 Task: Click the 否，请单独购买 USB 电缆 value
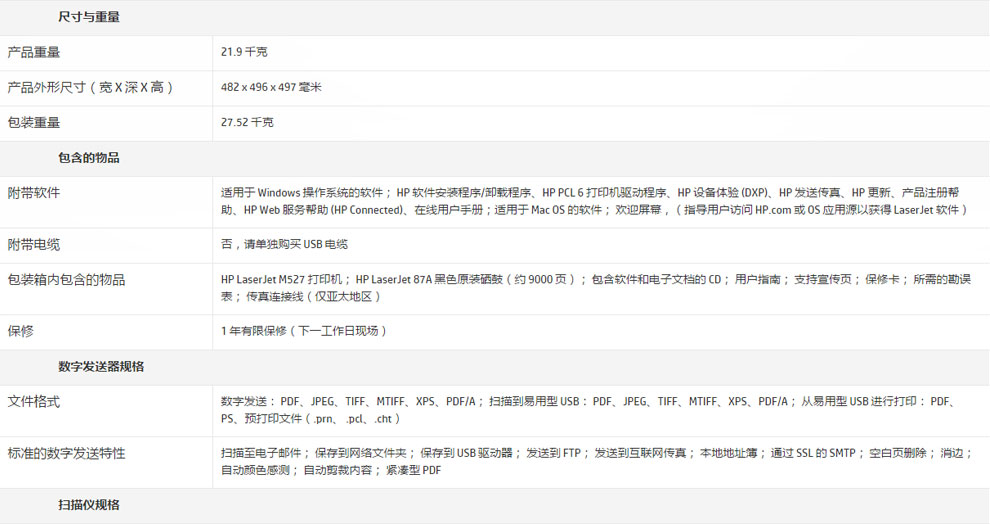point(285,244)
